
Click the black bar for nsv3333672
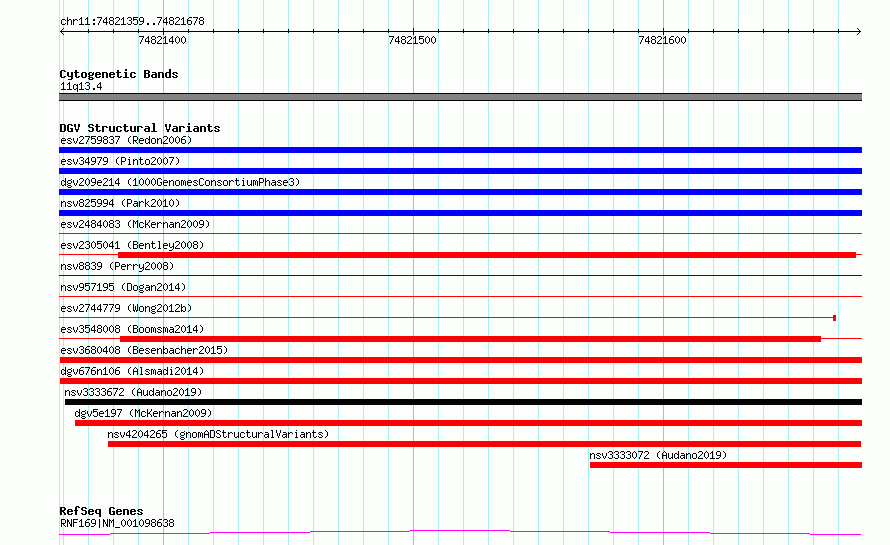point(464,402)
